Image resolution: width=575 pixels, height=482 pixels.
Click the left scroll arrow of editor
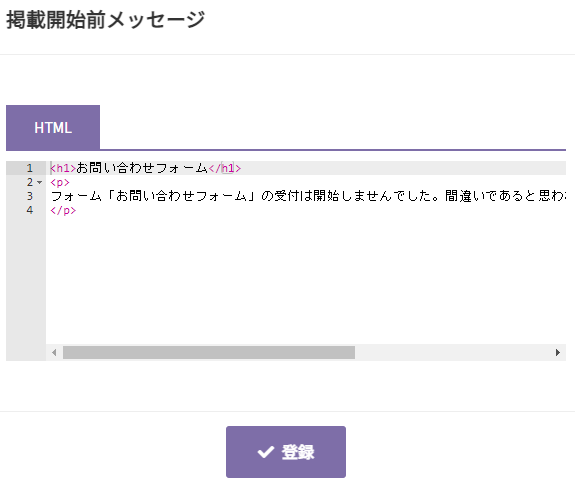click(54, 353)
